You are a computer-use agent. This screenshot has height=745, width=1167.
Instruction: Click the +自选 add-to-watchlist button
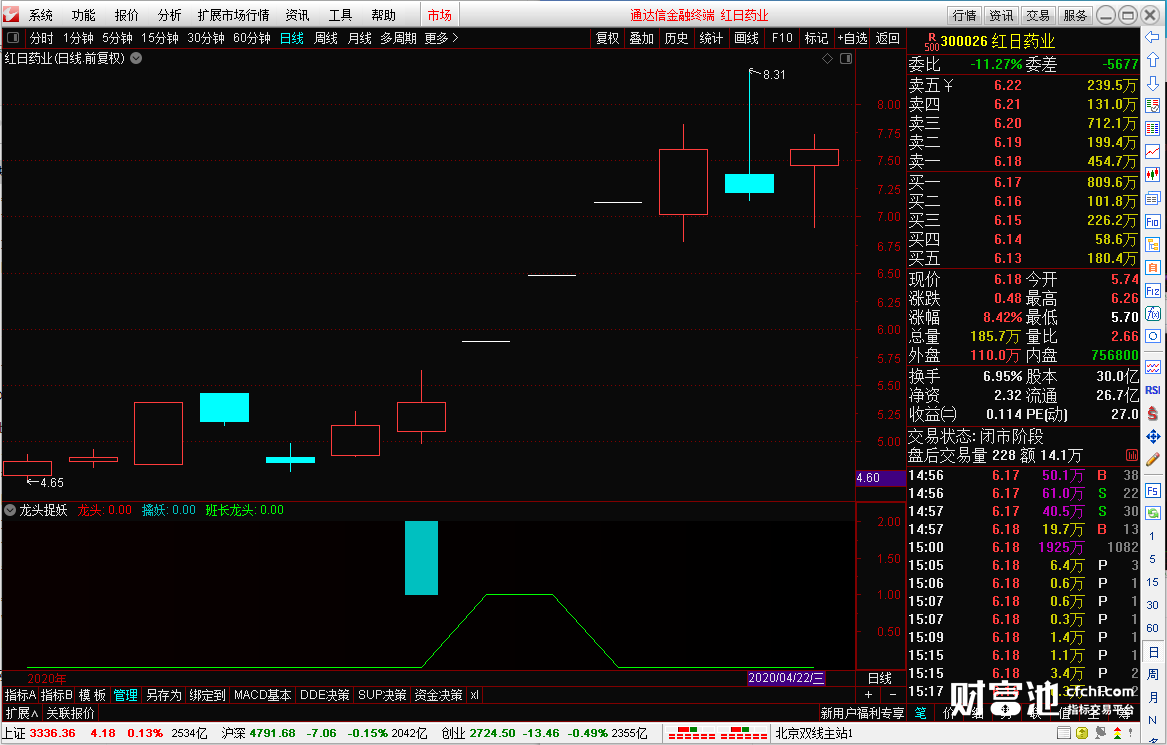(x=852, y=38)
